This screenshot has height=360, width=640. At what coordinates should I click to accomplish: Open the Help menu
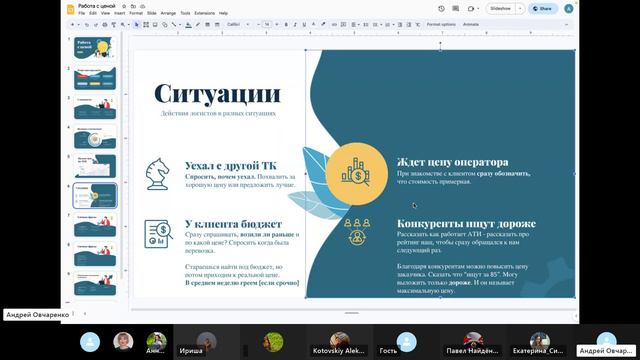click(223, 13)
